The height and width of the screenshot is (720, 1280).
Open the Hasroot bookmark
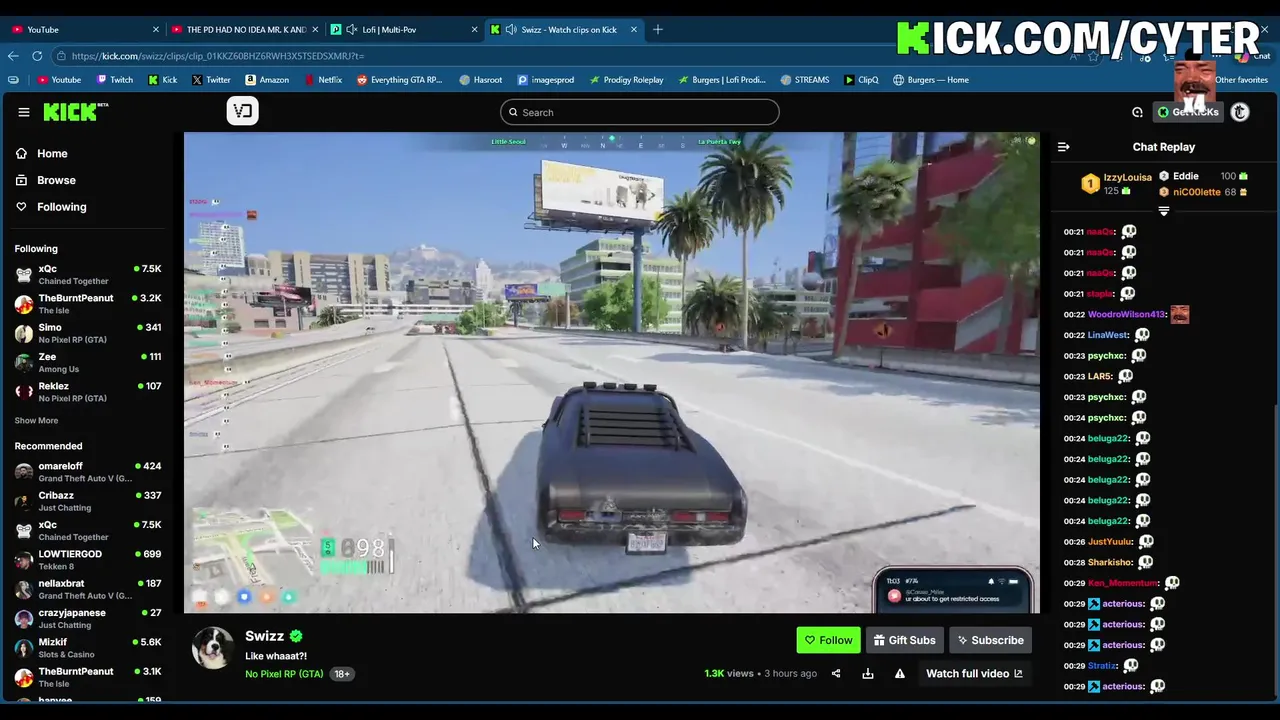tap(481, 80)
